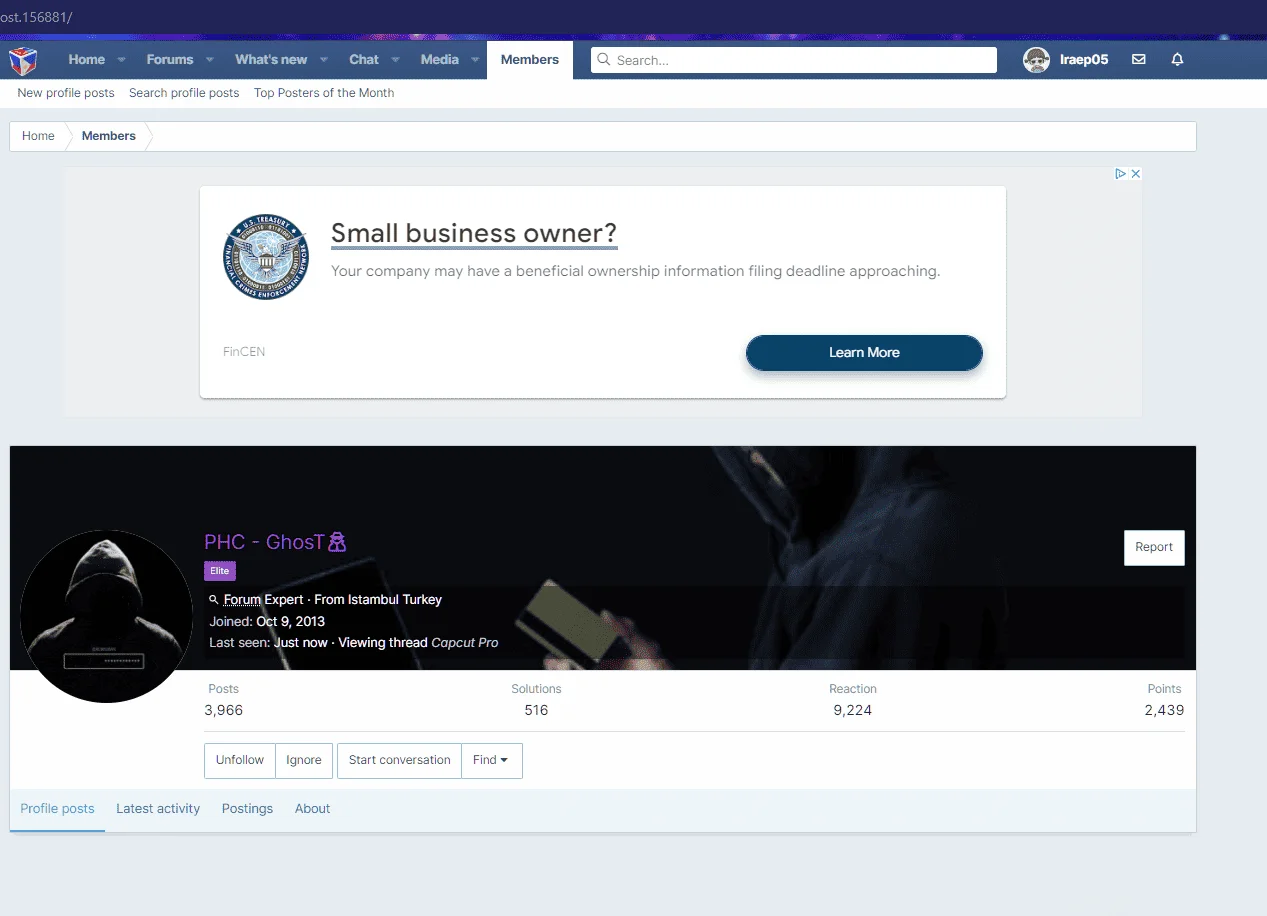Open Top Posters of the Month
The image size is (1267, 916).
pos(324,93)
